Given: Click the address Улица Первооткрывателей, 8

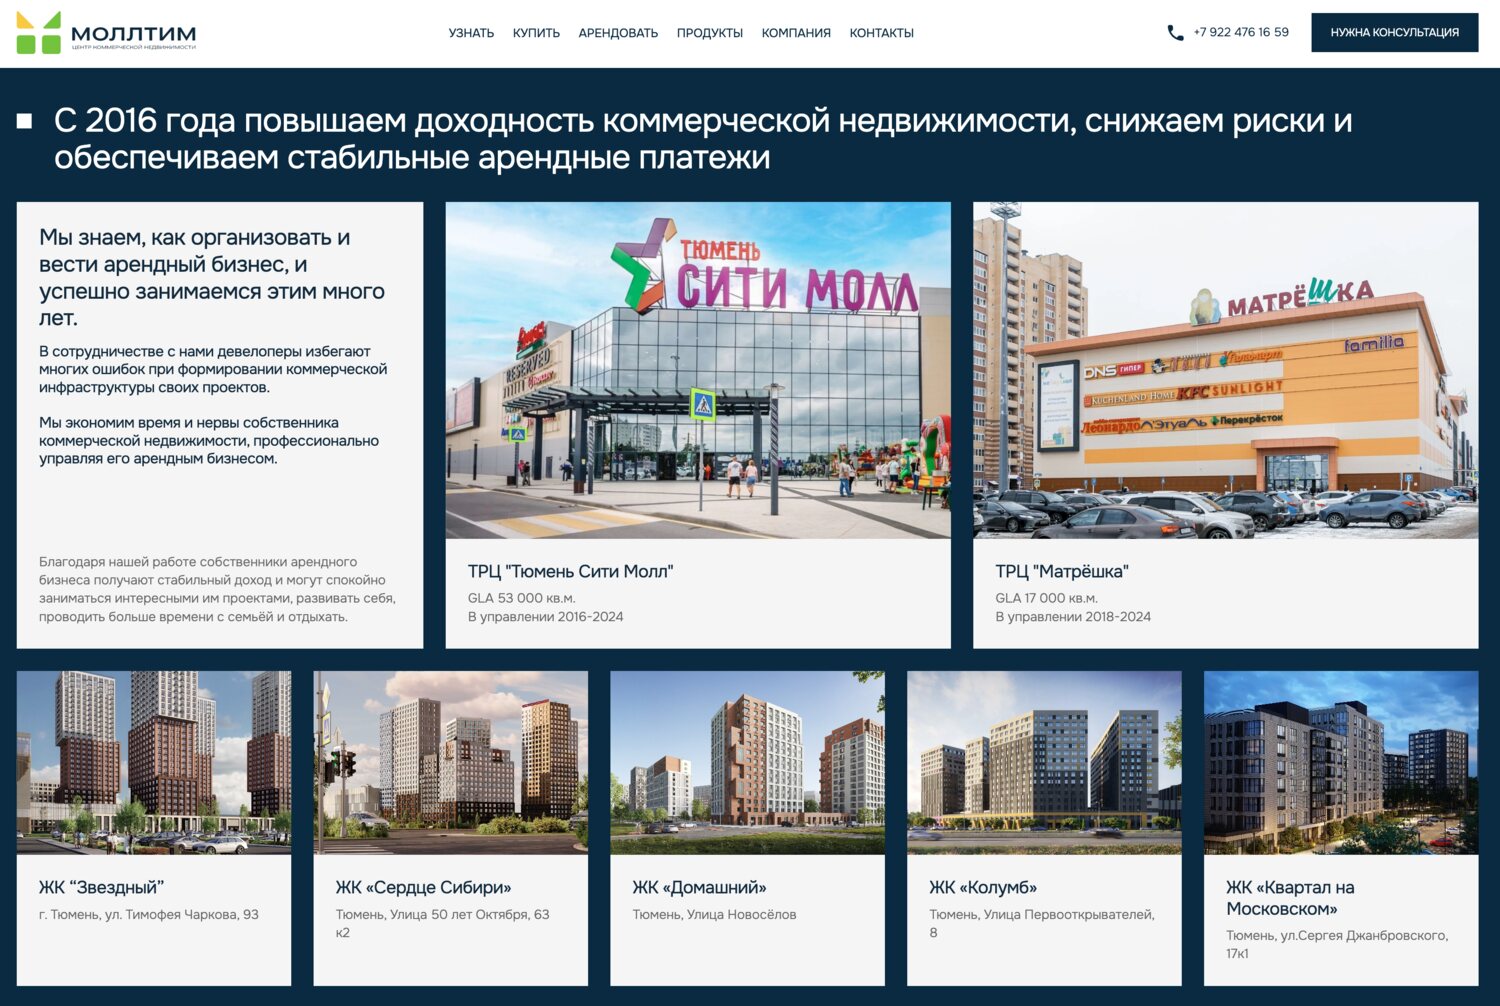Looking at the screenshot, I should [1042, 923].
